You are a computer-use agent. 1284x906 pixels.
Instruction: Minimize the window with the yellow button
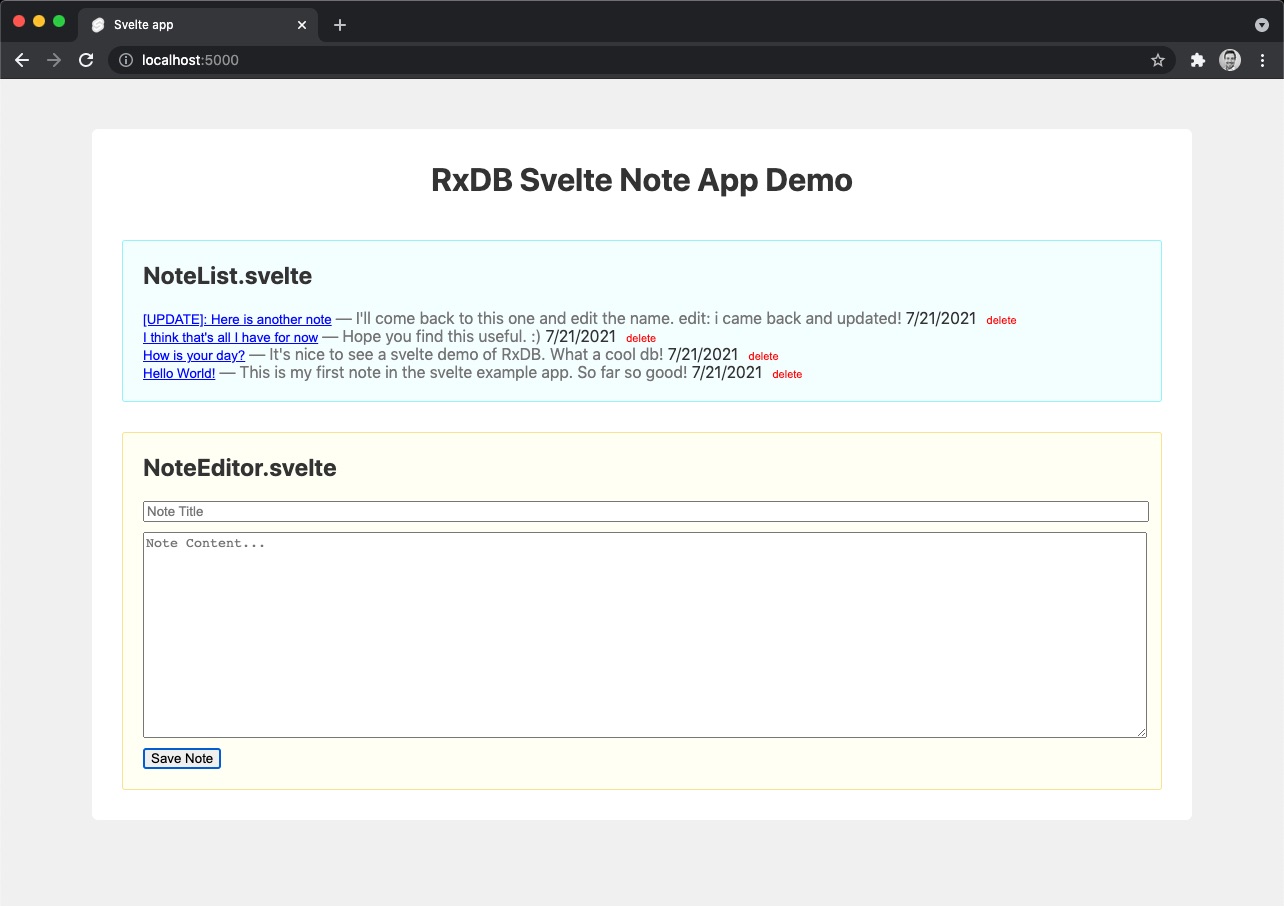pos(39,21)
